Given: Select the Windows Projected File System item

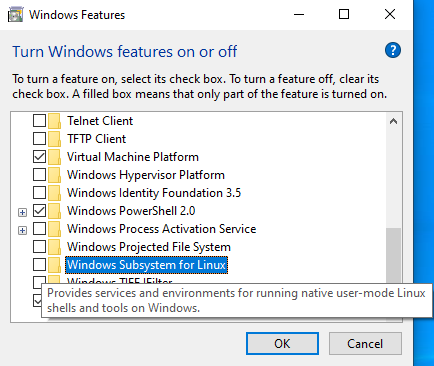Looking at the screenshot, I should pyautogui.click(x=149, y=247).
